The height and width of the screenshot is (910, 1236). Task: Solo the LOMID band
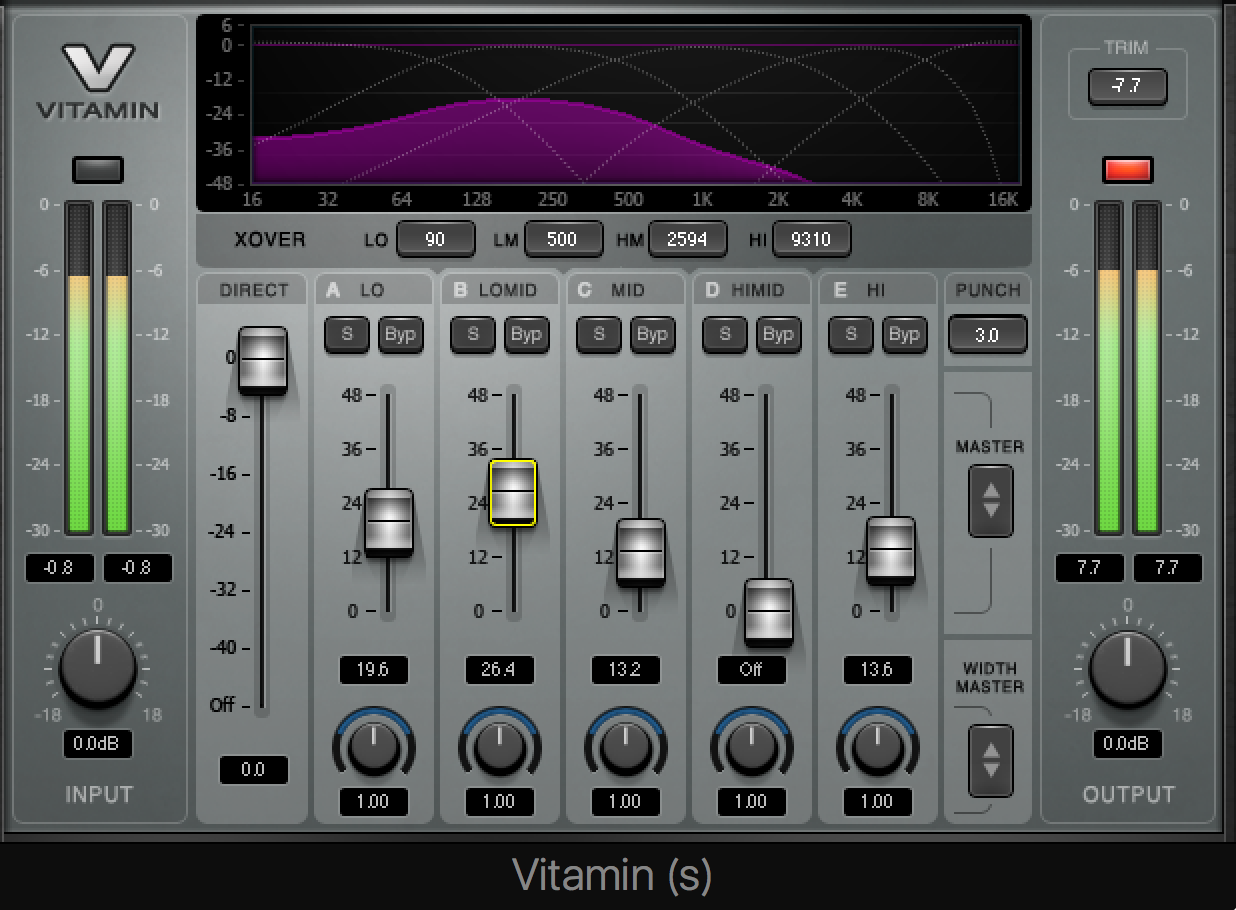coord(472,335)
